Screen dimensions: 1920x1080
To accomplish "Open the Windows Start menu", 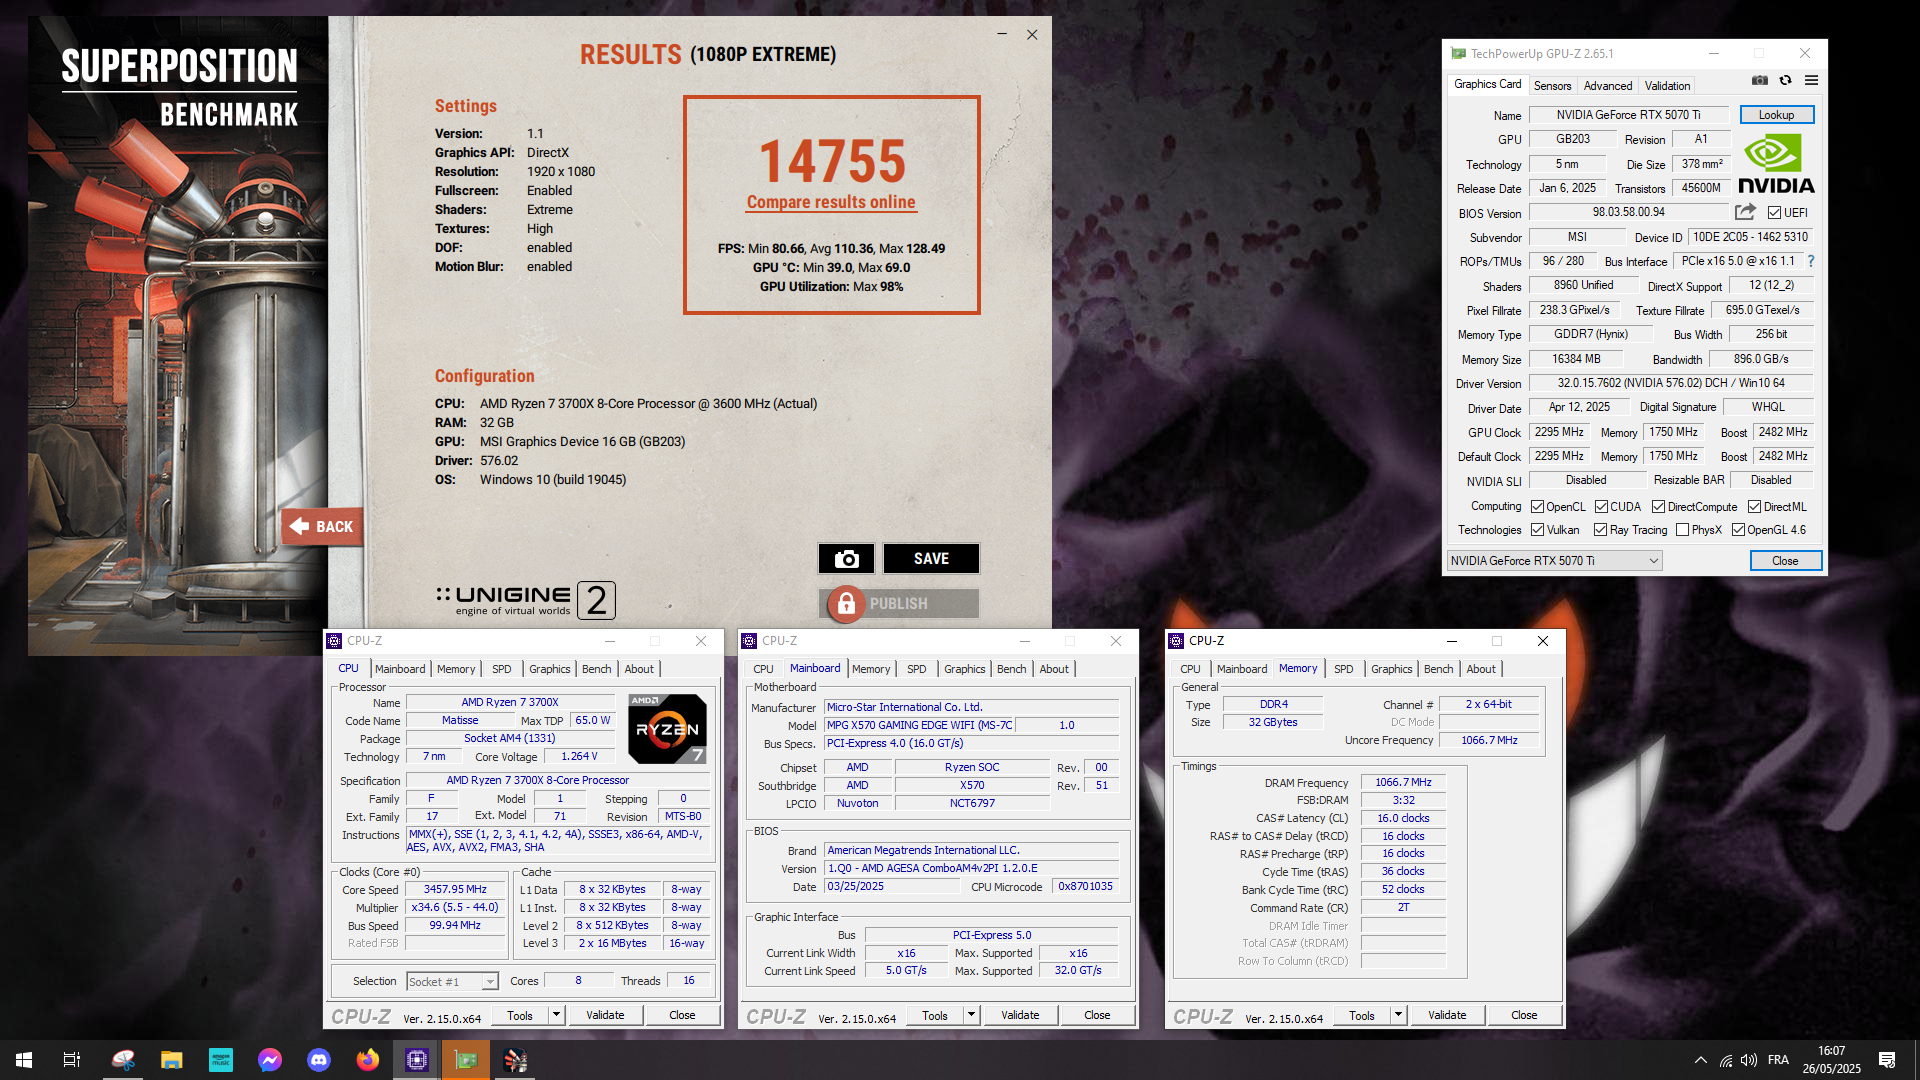I will (x=24, y=1060).
